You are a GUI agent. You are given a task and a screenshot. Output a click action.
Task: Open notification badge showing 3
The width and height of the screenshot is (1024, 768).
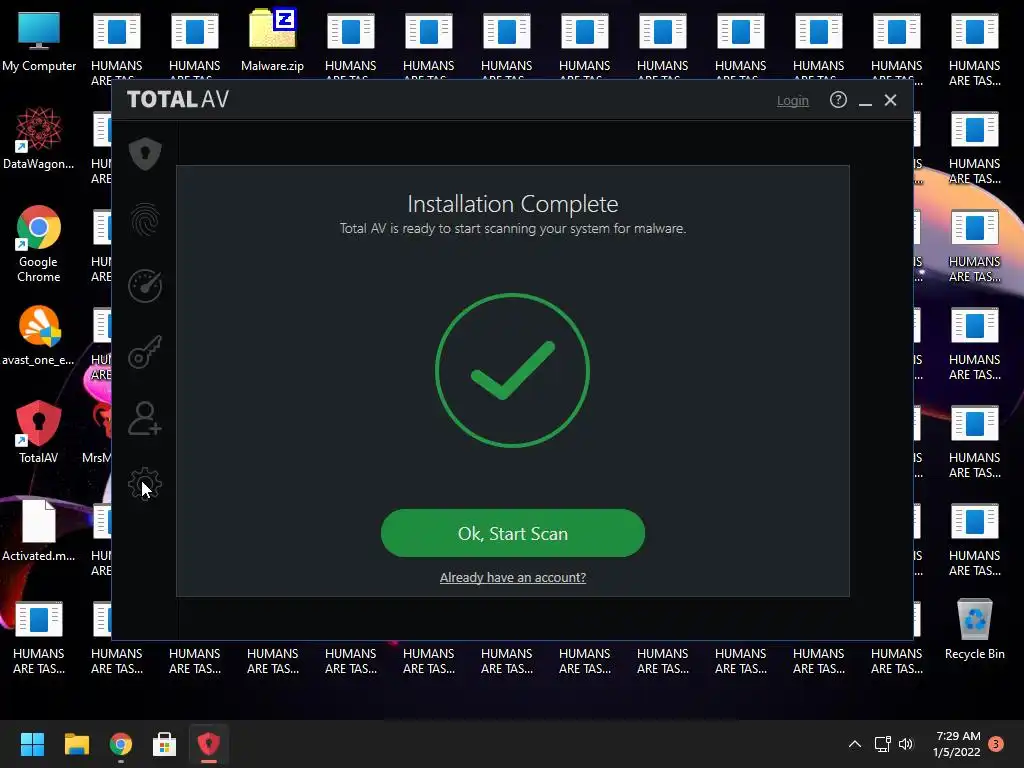pos(996,743)
